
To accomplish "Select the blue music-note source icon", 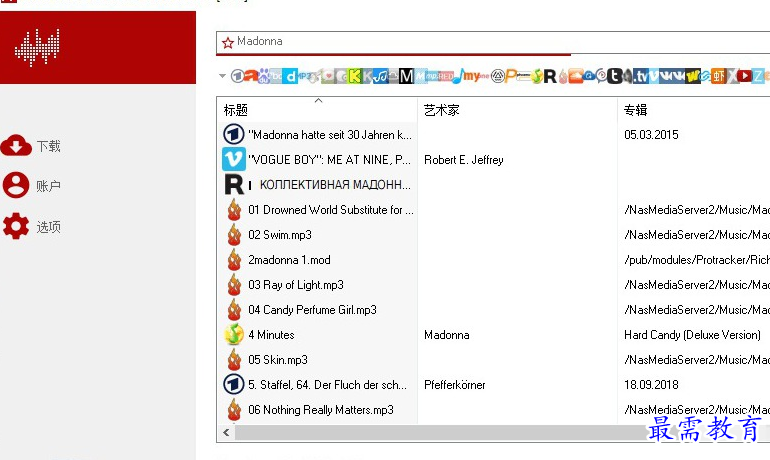I will [x=459, y=76].
